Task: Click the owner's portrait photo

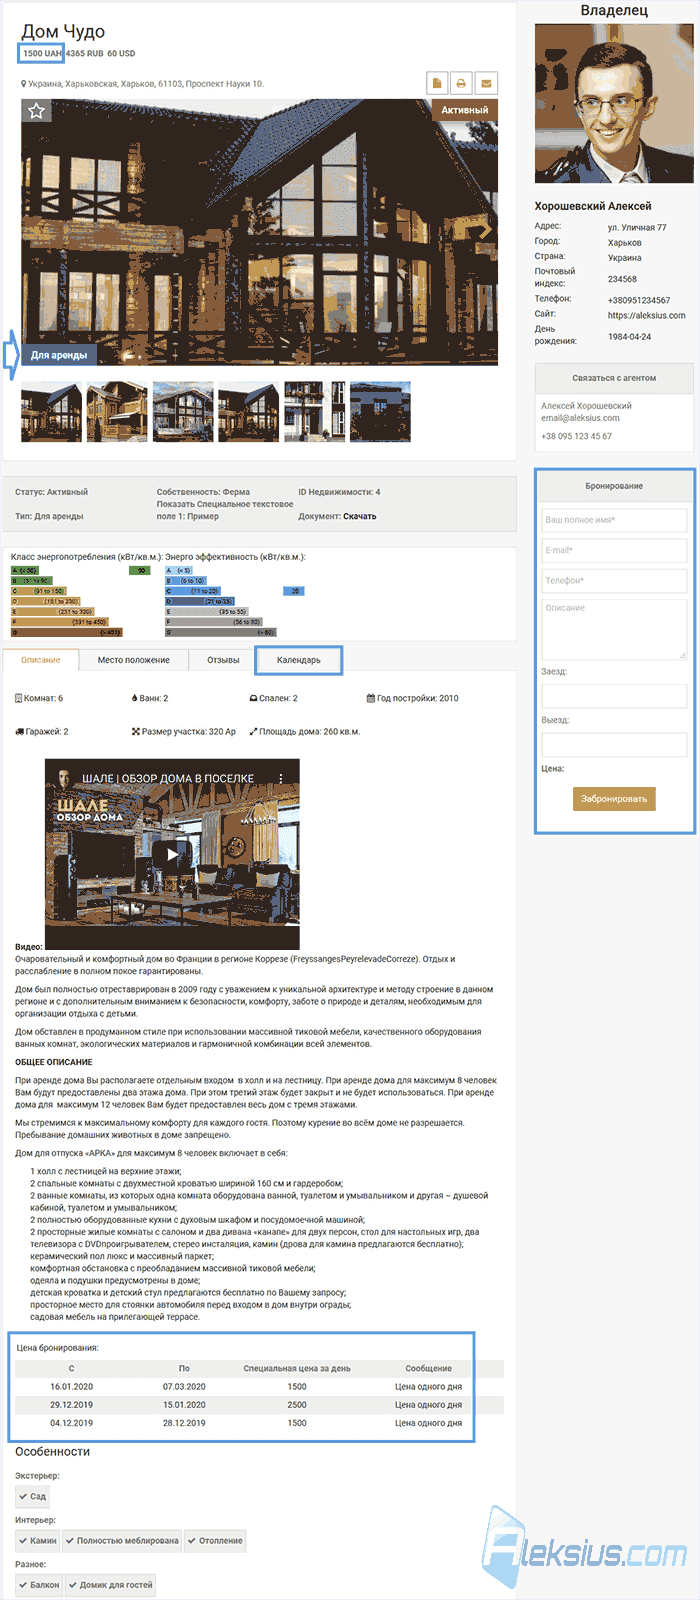Action: coord(614,103)
